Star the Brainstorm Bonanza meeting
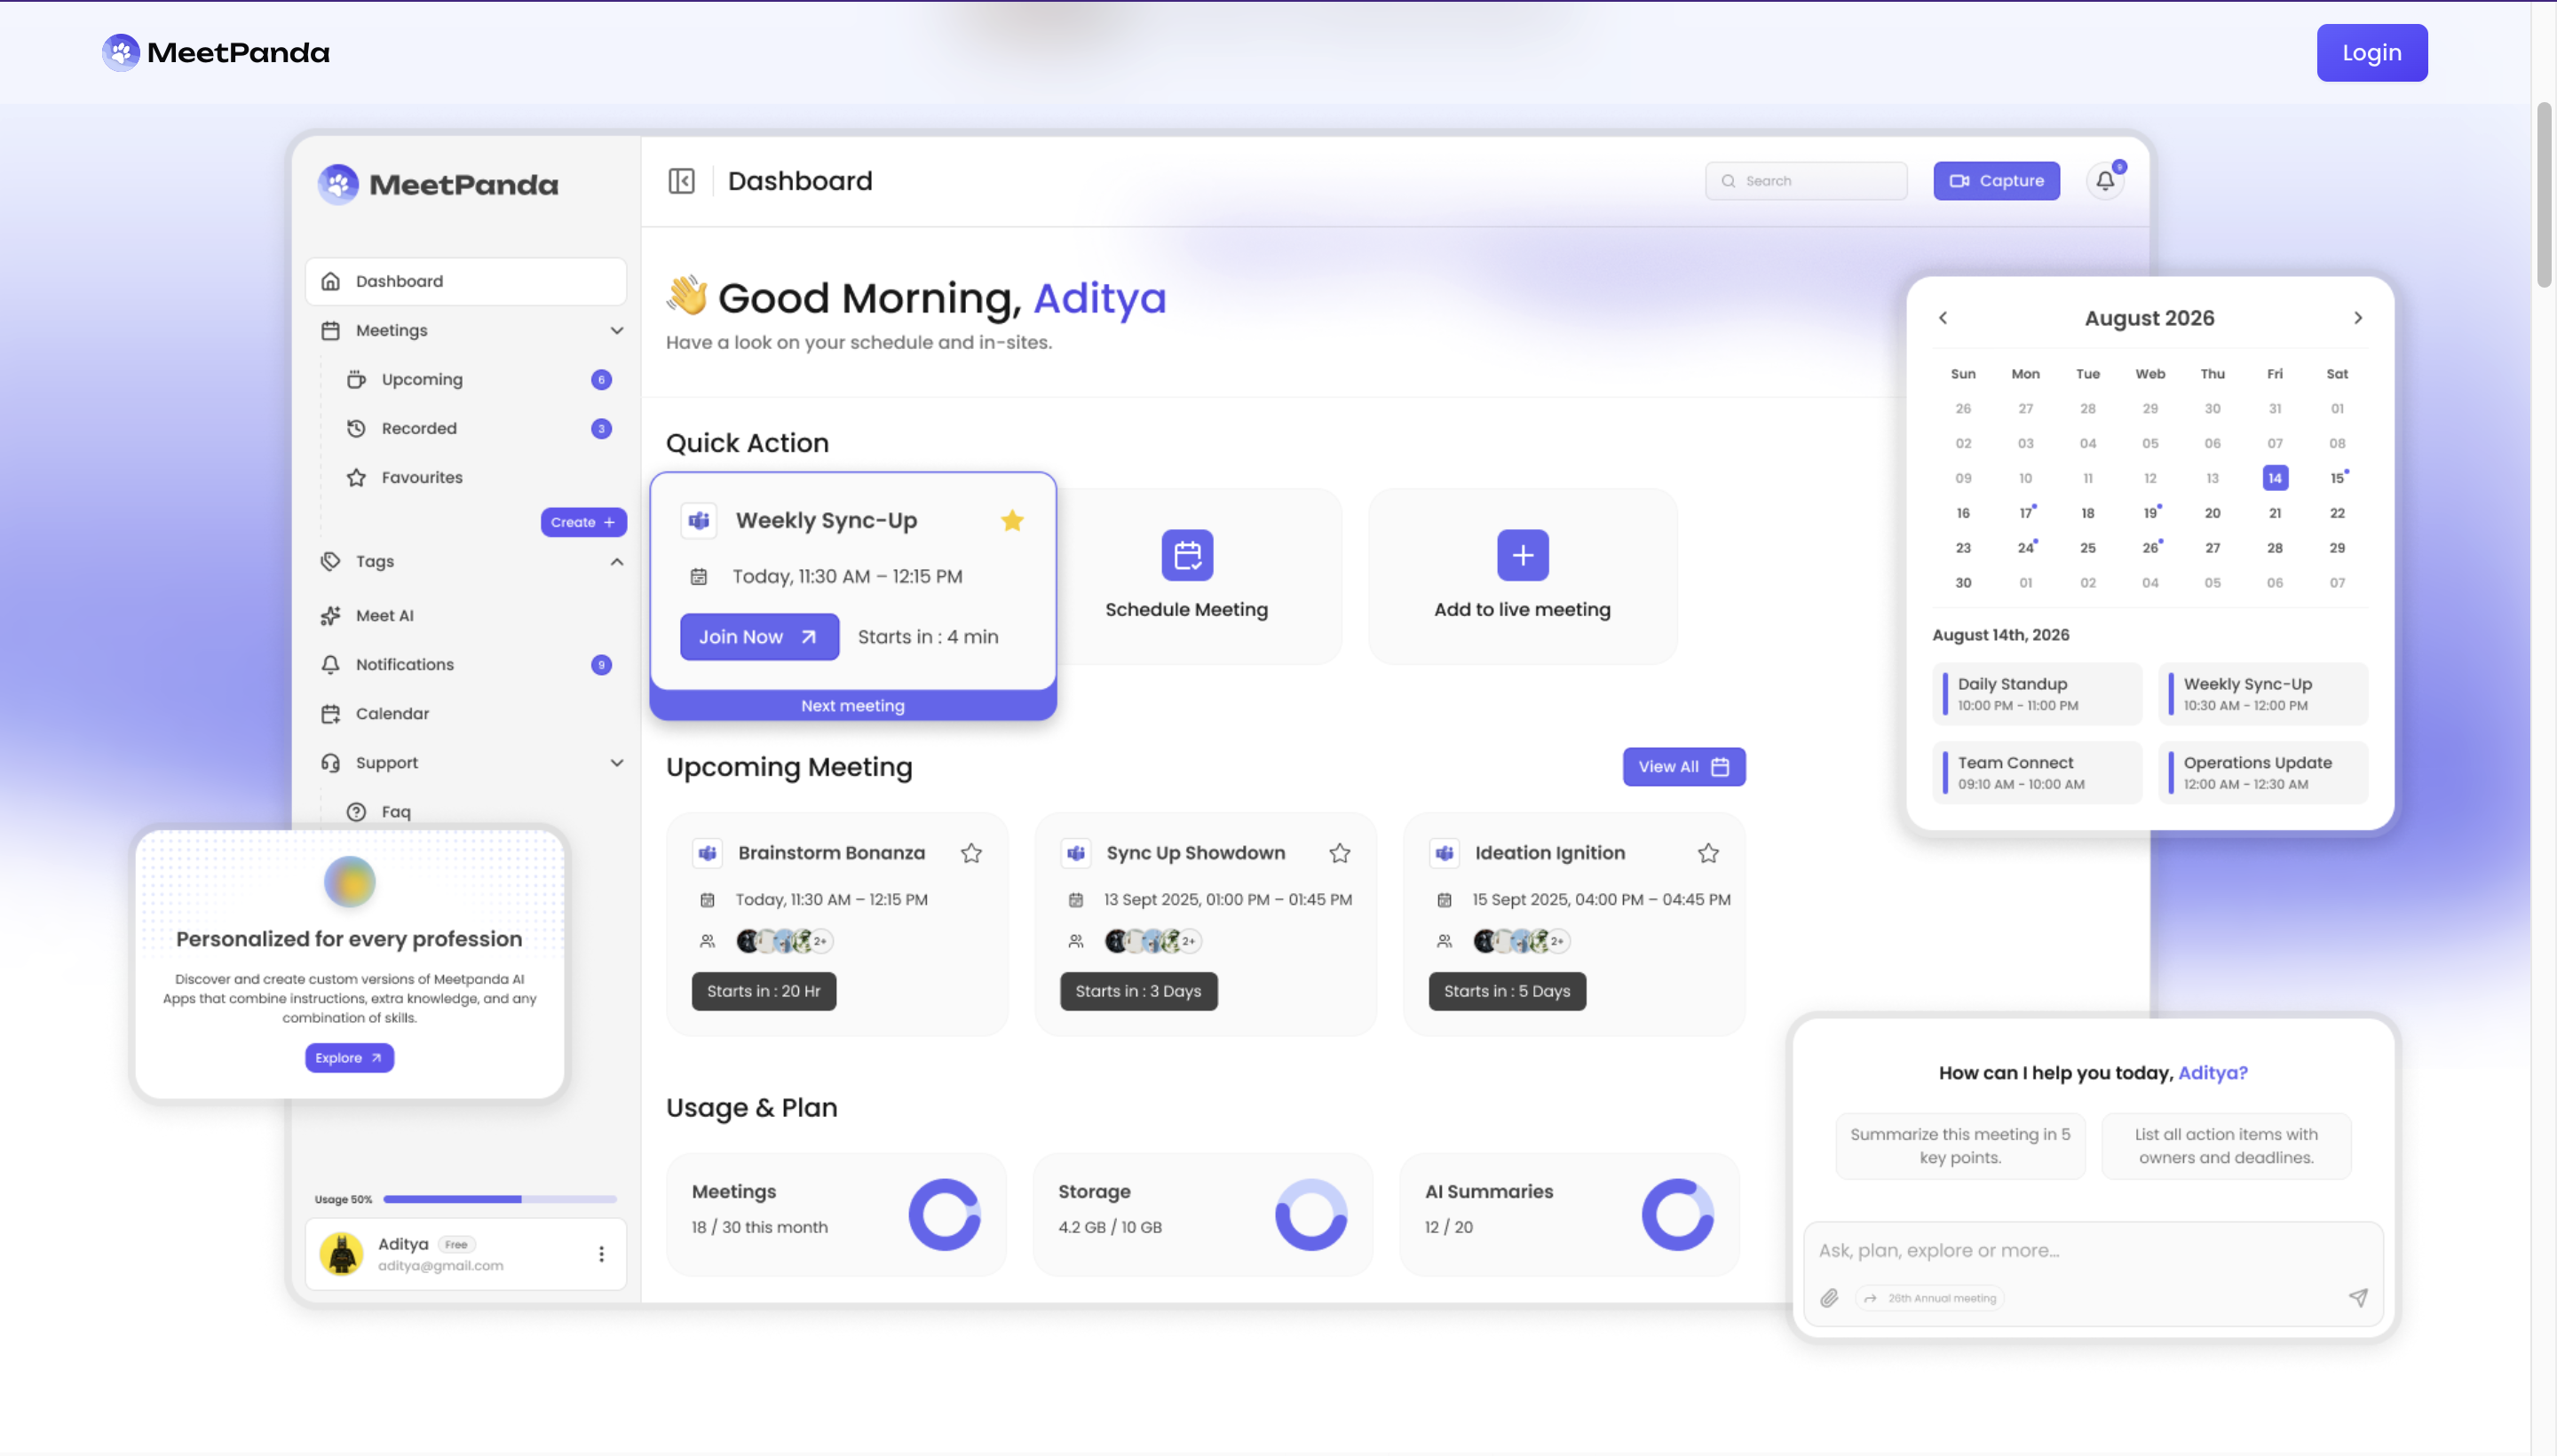This screenshot has height=1456, width=2557. (x=970, y=853)
